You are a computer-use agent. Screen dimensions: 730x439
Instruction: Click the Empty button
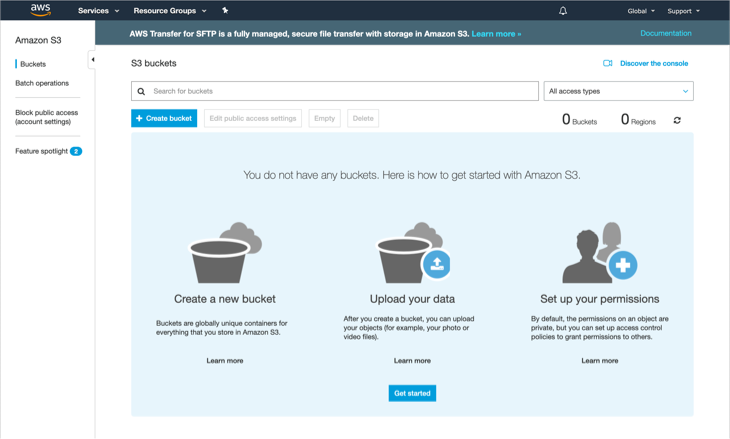324,118
